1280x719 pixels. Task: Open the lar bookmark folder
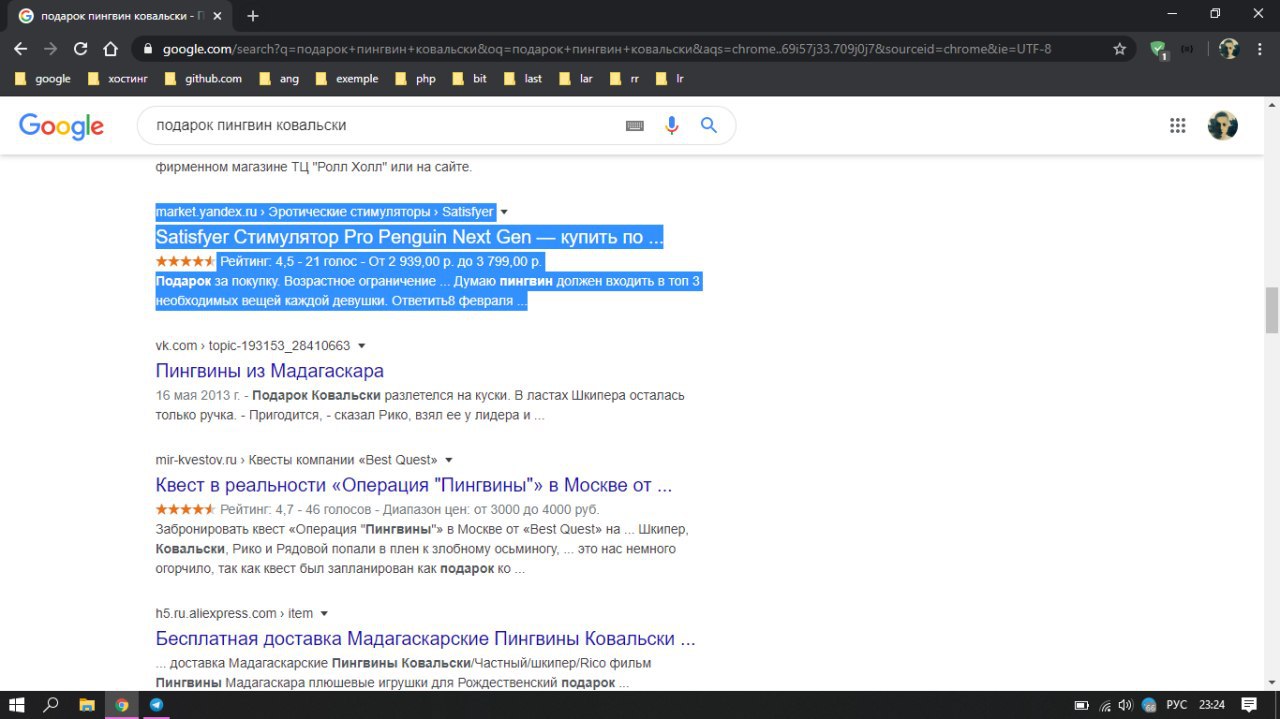tap(576, 78)
